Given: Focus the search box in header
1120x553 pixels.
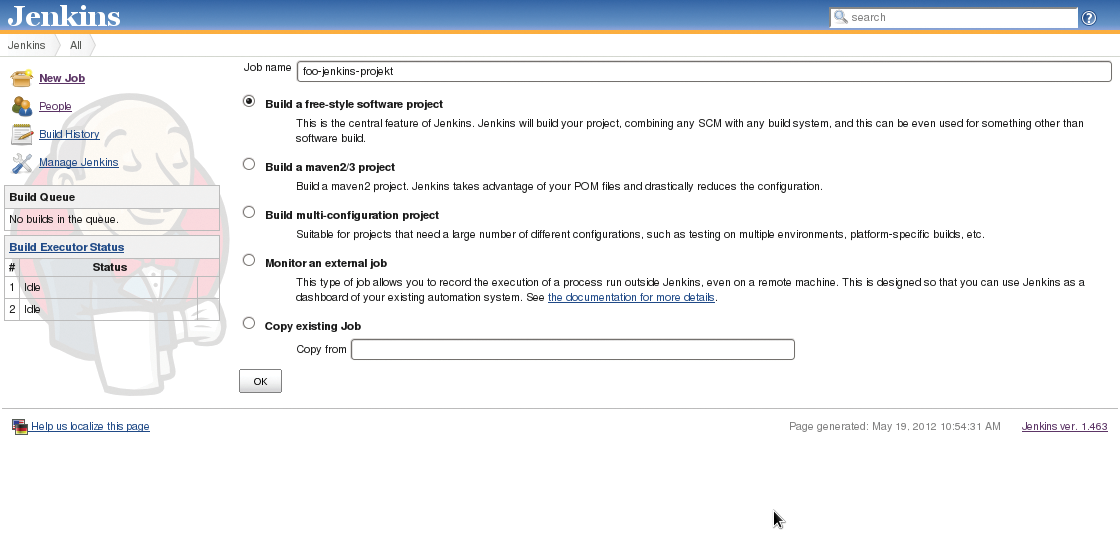Looking at the screenshot, I should pyautogui.click(x=954, y=17).
